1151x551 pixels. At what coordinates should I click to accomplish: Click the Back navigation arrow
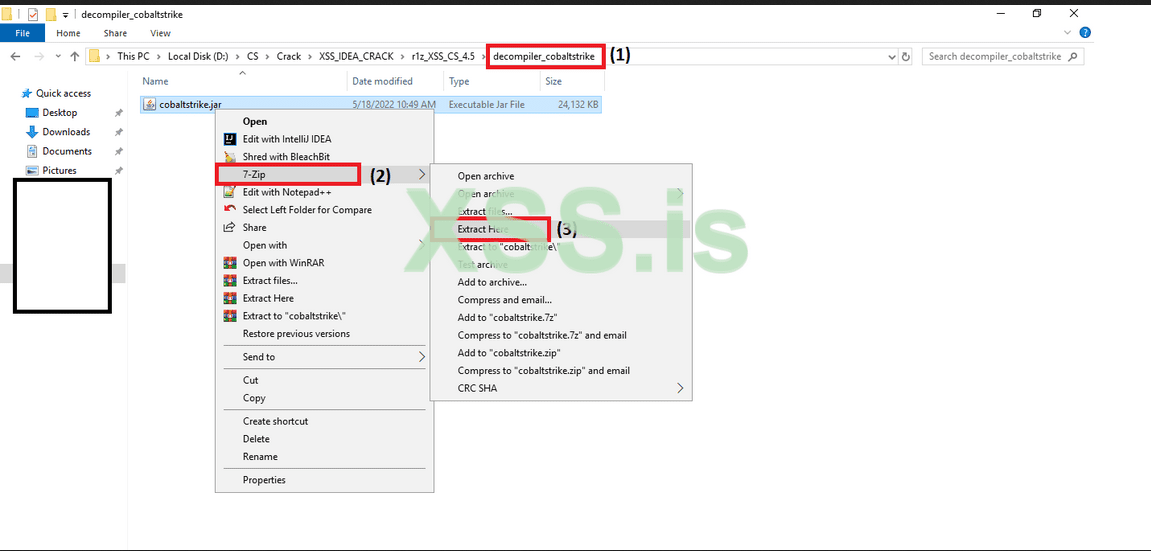15,56
